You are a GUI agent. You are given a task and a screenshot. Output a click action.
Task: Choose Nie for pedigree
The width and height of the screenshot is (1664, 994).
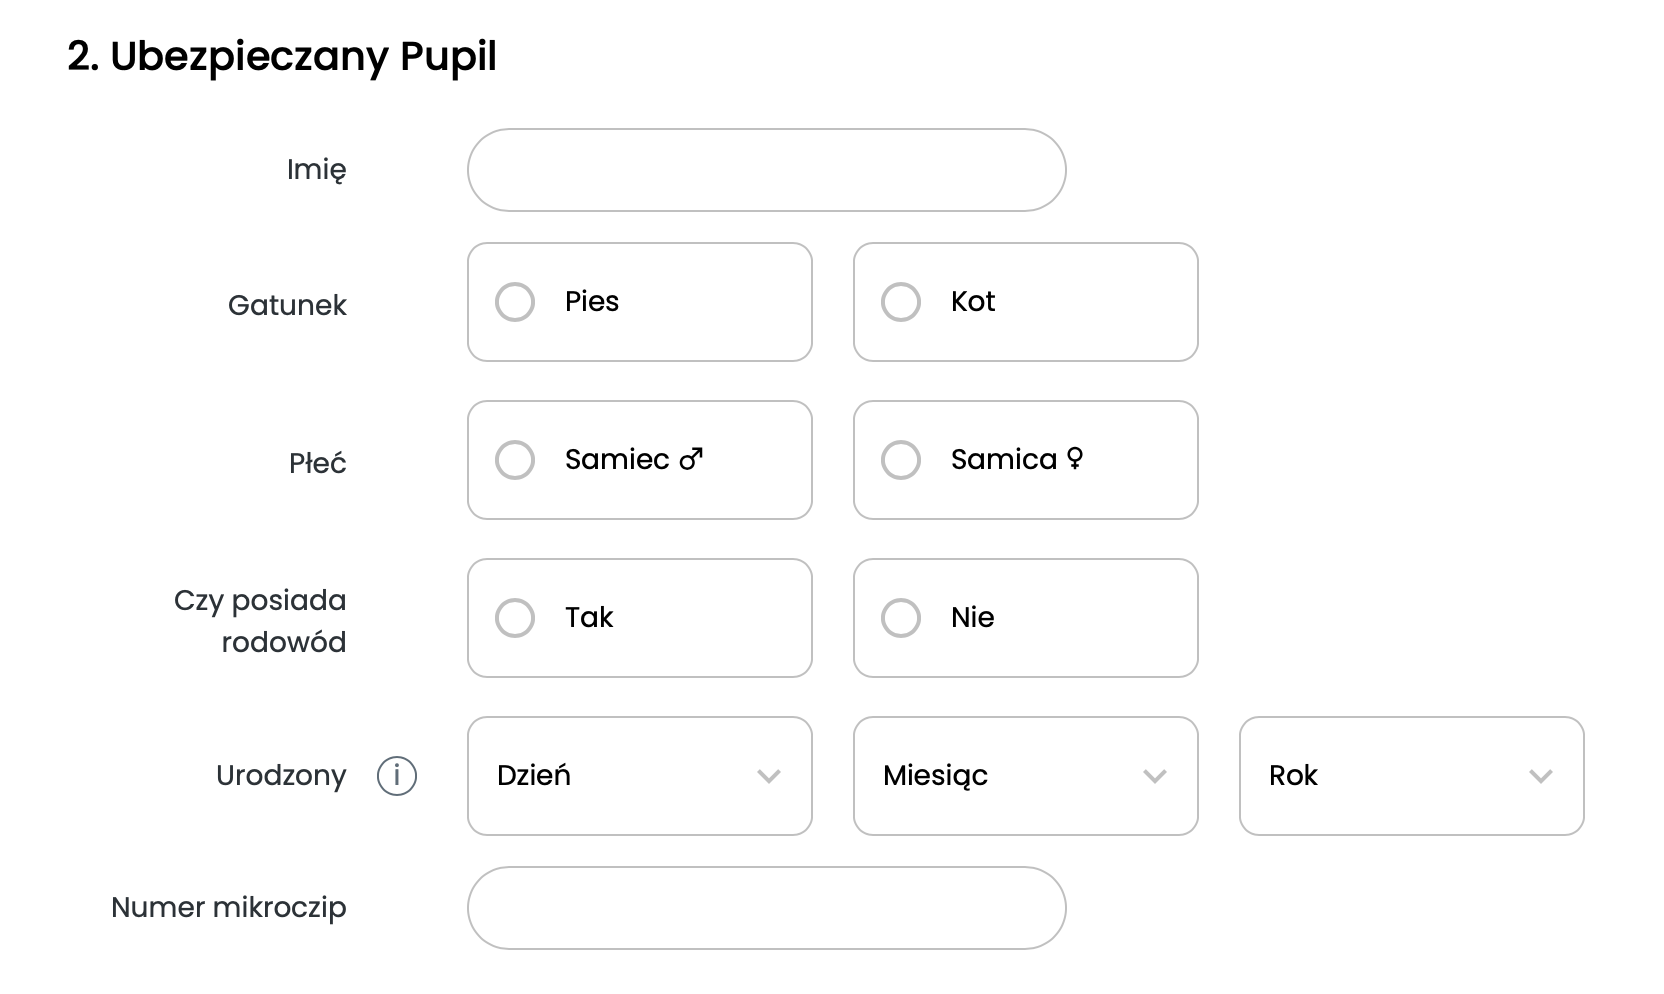point(901,618)
